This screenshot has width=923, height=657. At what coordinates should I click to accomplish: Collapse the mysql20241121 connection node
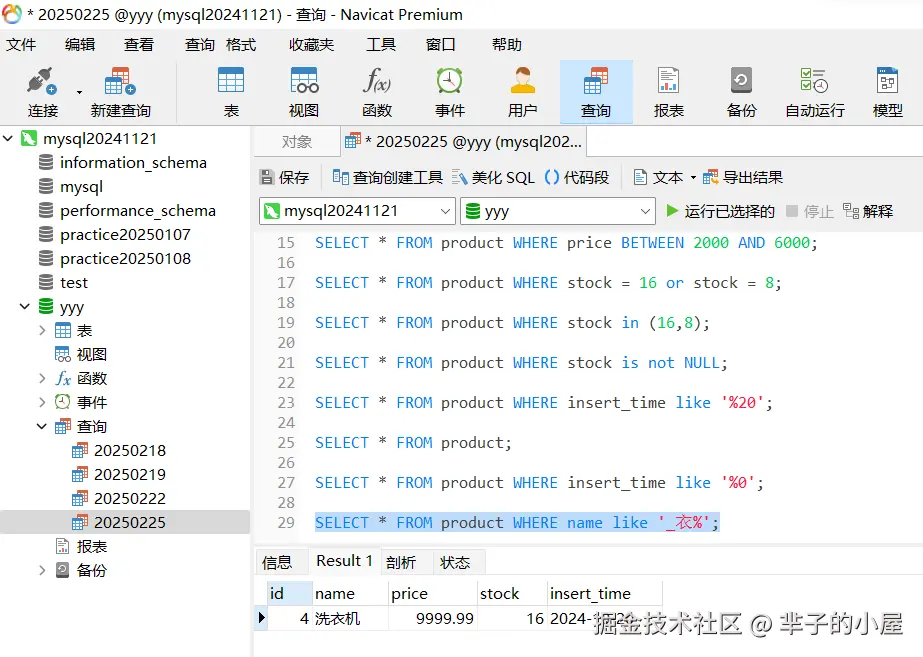(8, 139)
